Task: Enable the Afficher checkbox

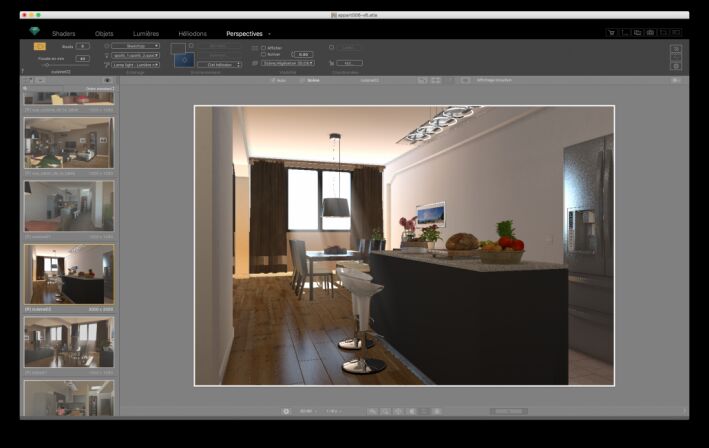Action: click(x=264, y=48)
